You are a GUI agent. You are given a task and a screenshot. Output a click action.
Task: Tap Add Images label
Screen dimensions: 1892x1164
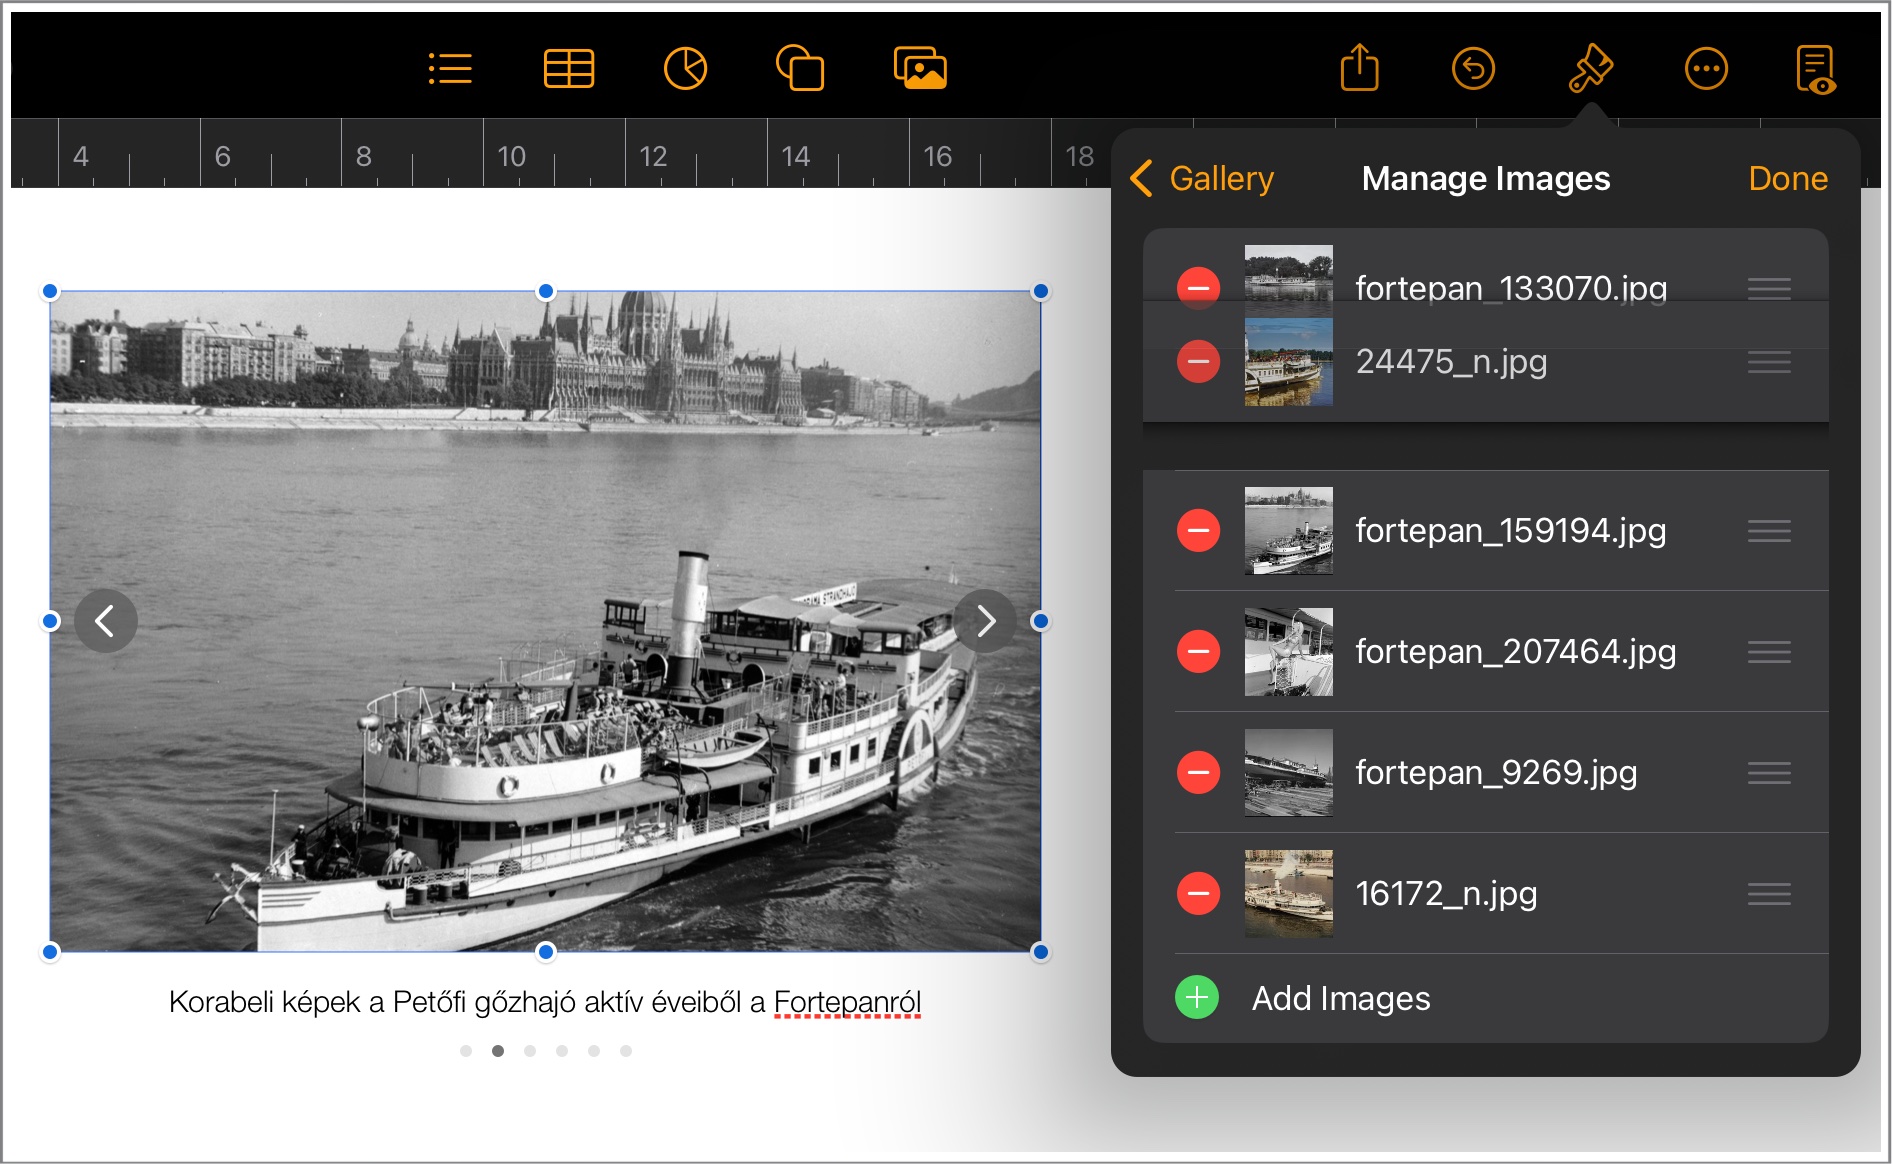click(x=1341, y=998)
